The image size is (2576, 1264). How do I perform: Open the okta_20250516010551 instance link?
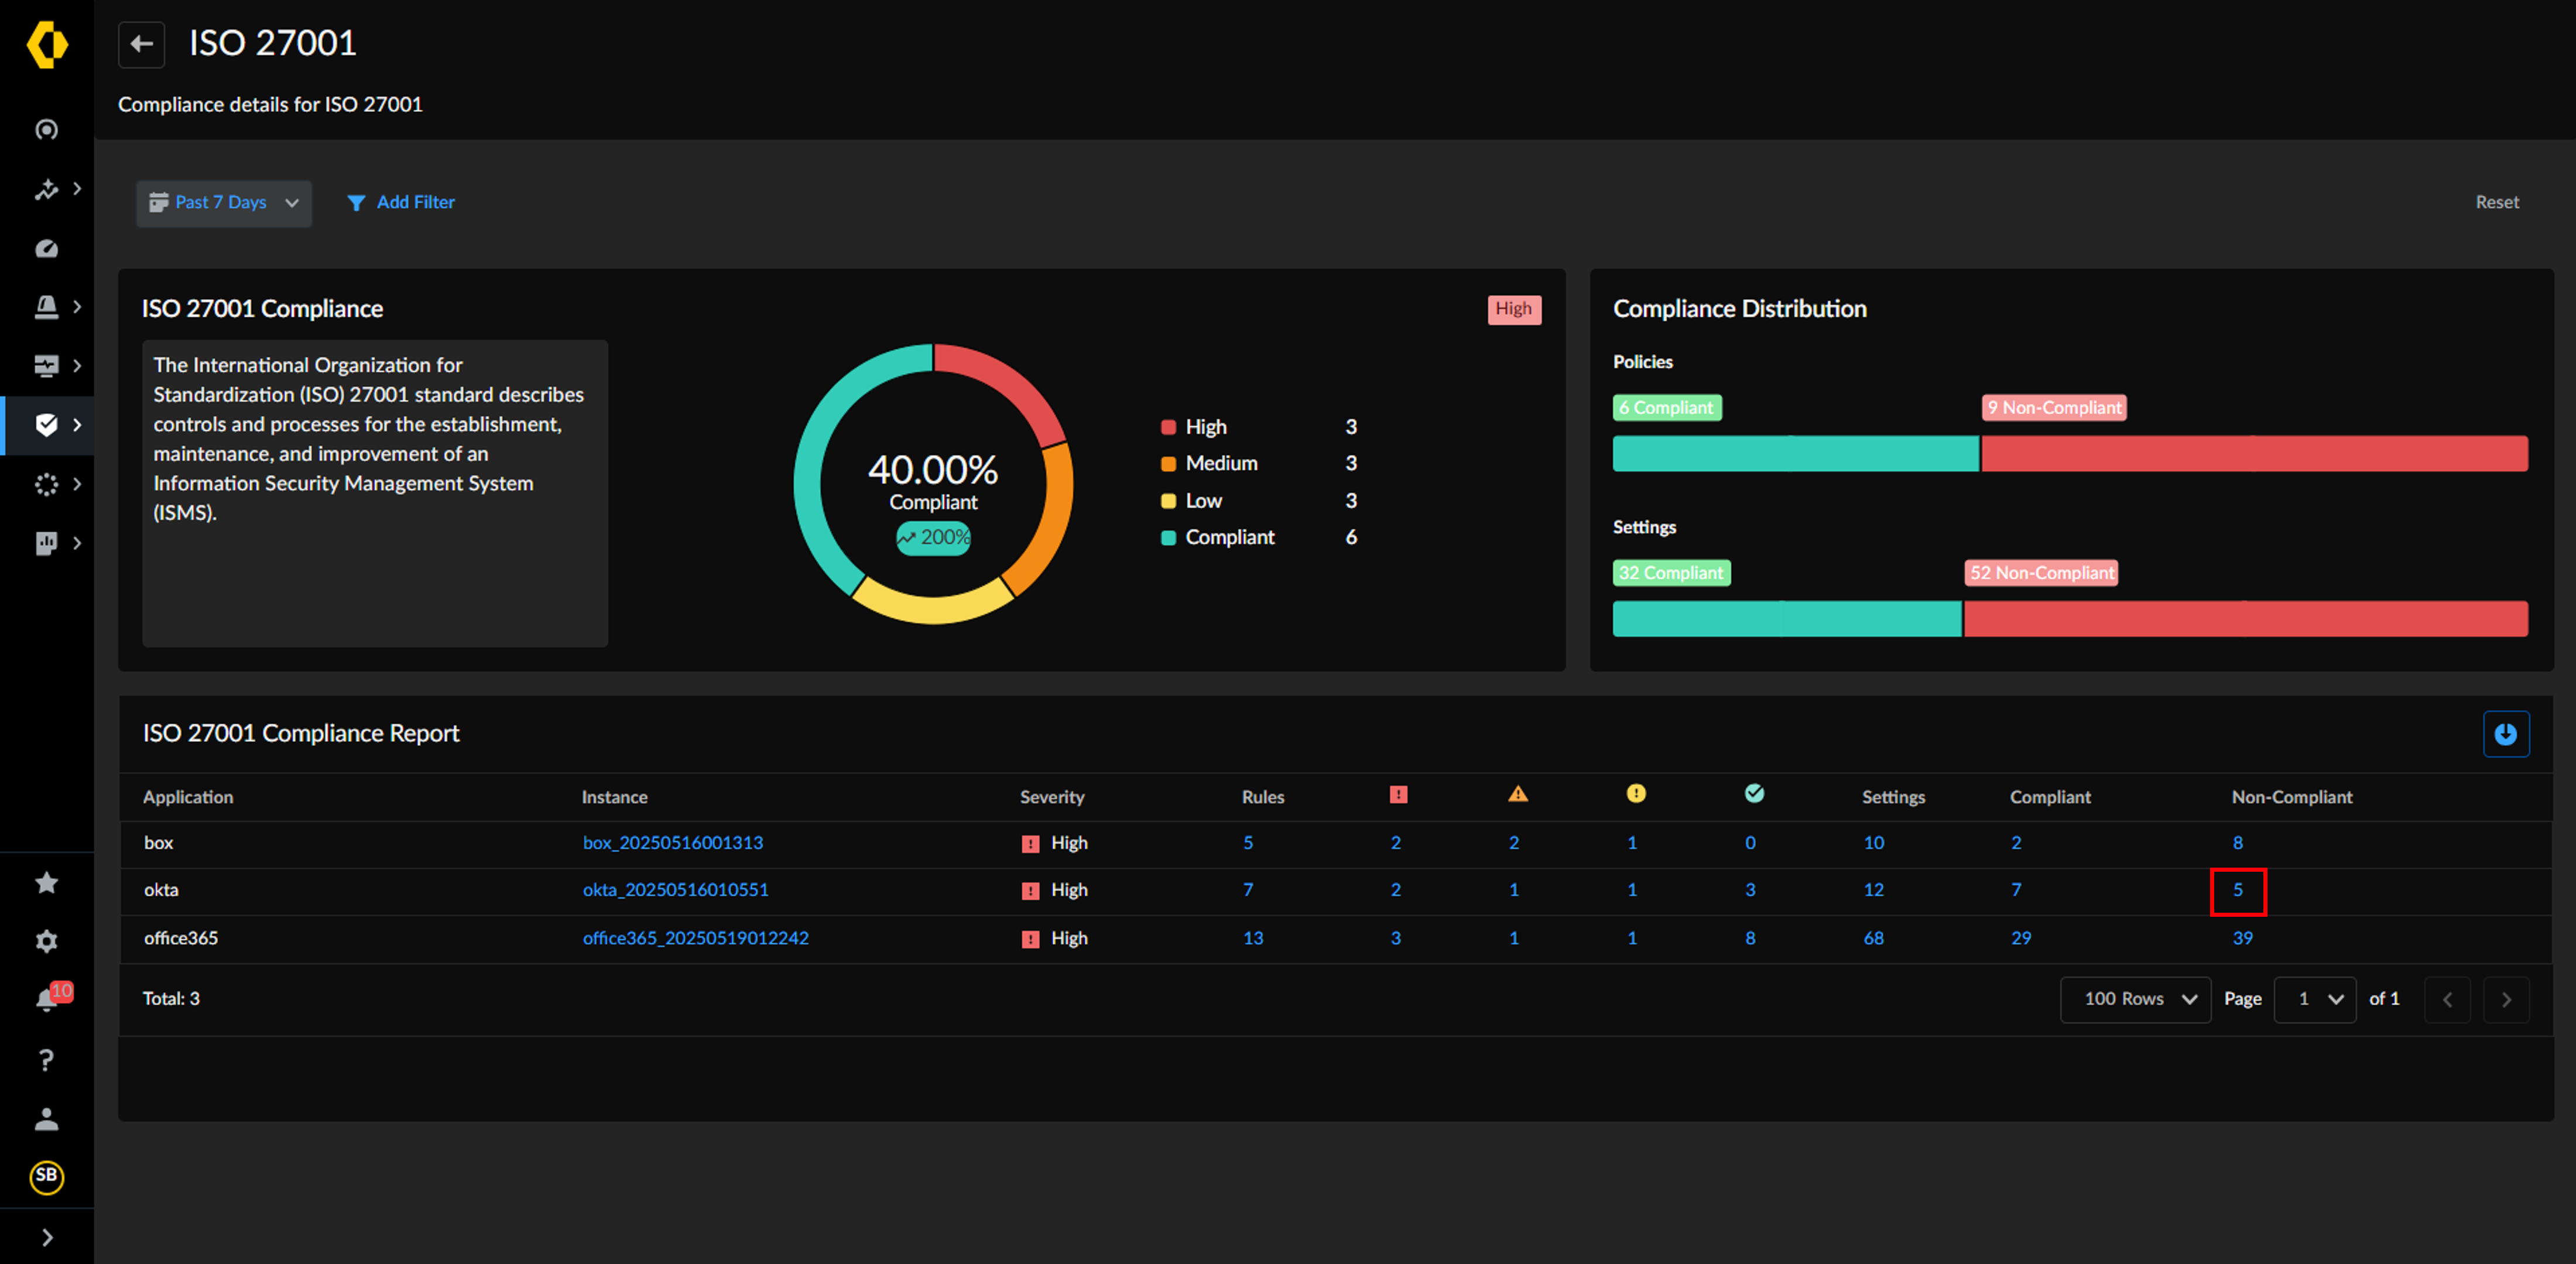[x=675, y=890]
